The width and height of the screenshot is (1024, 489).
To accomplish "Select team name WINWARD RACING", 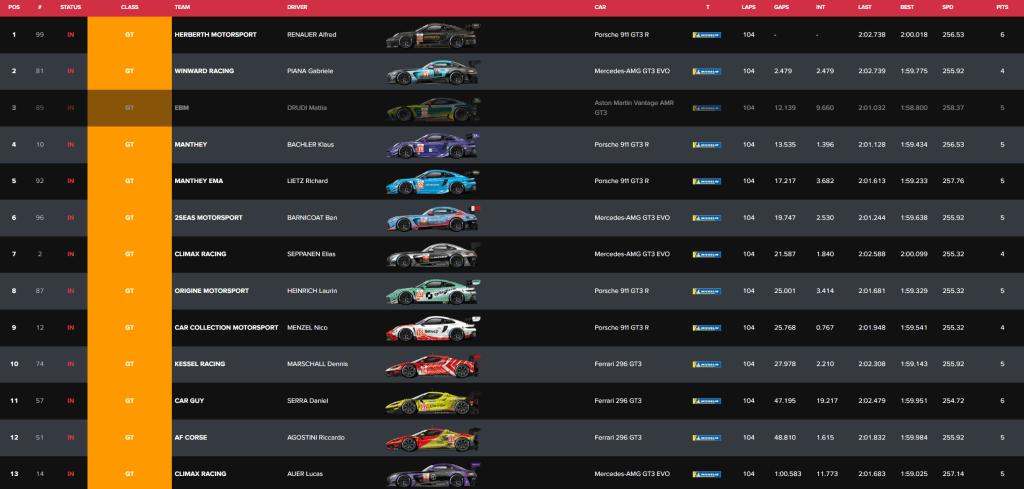I will (x=204, y=71).
